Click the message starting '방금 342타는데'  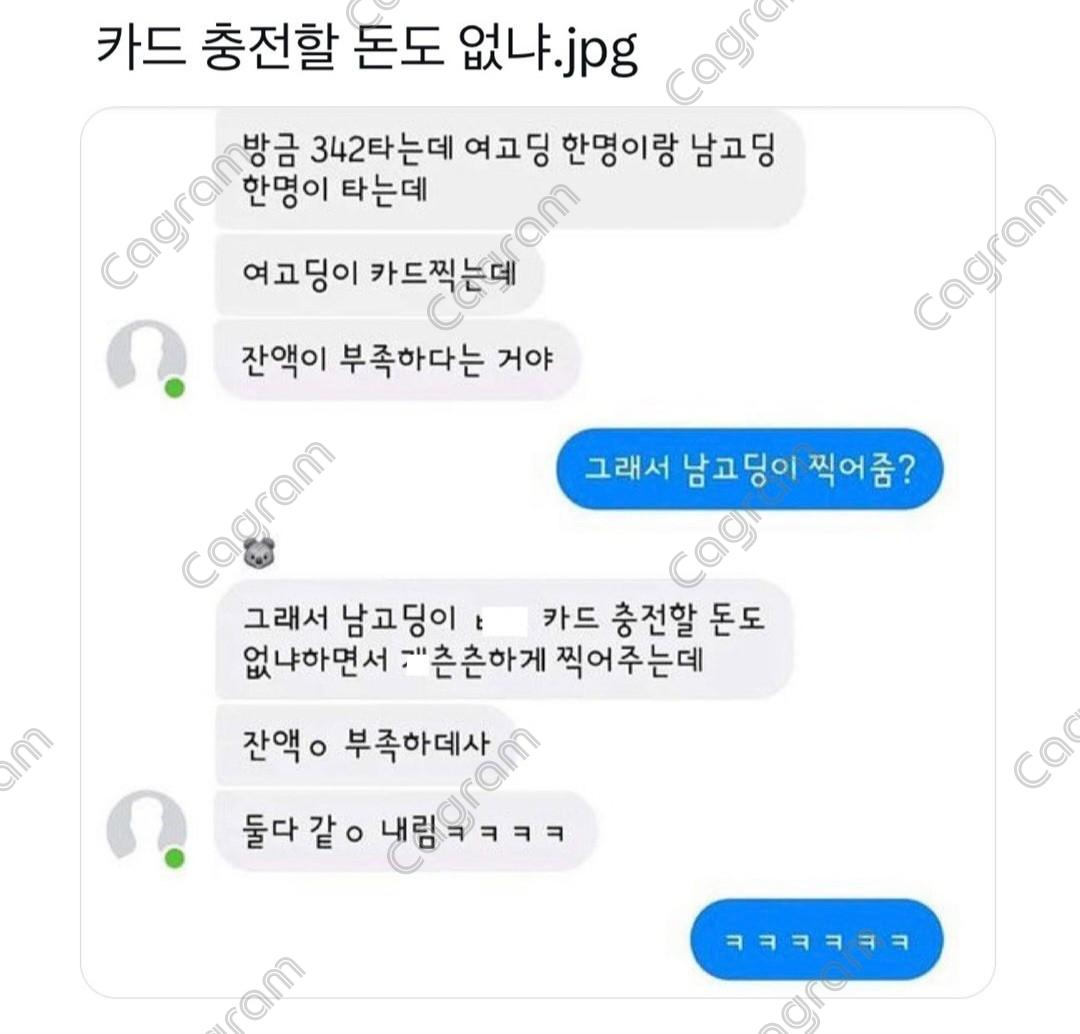[510, 169]
